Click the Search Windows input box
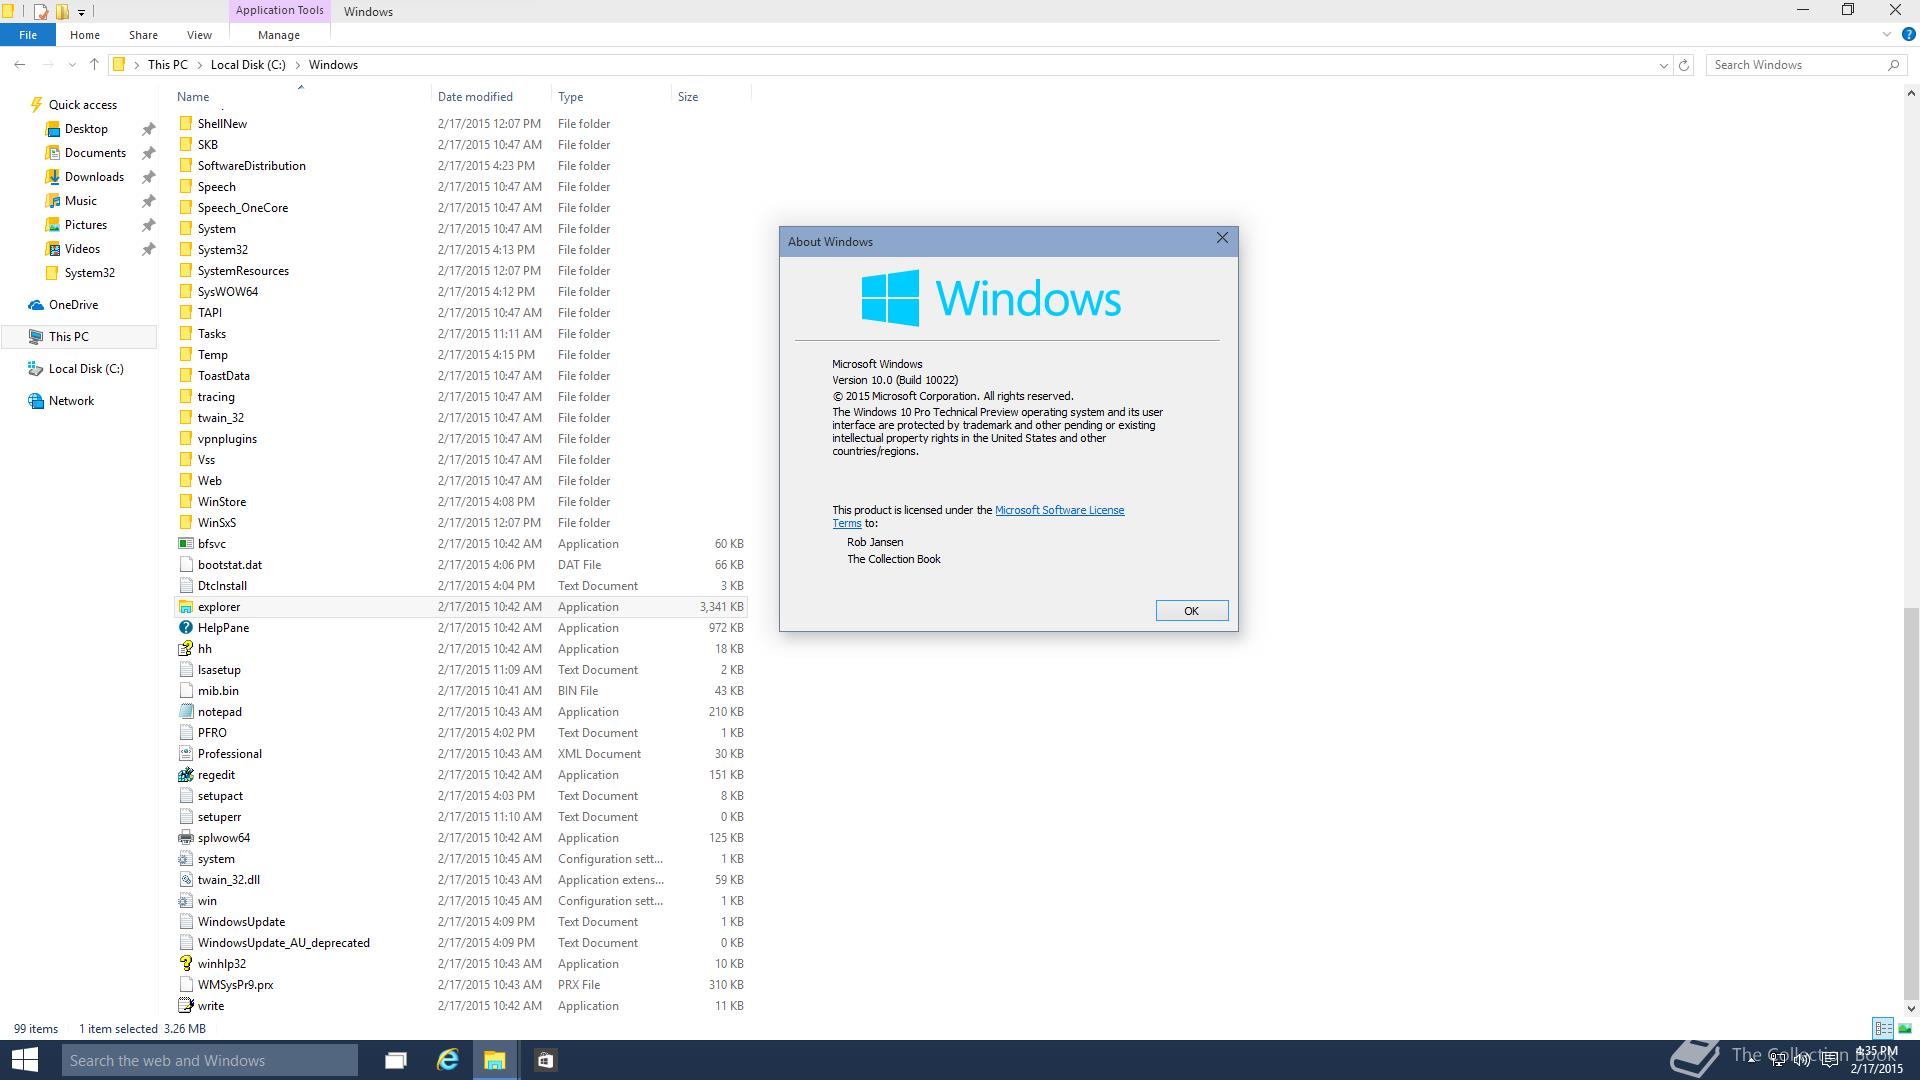Image resolution: width=1920 pixels, height=1080 pixels. 1795,65
